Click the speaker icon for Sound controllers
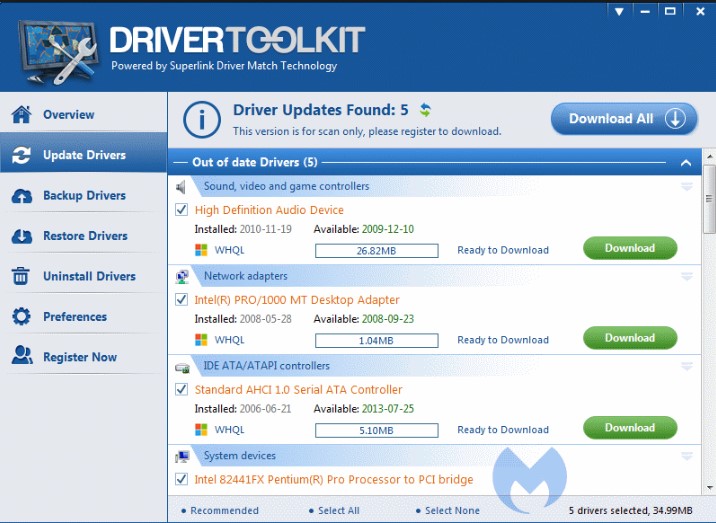 pos(181,186)
